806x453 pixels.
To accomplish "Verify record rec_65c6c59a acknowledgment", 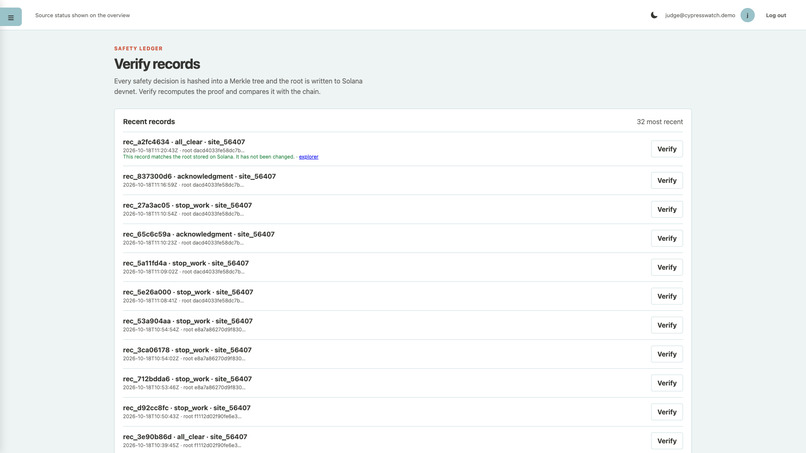I will 667,239.
